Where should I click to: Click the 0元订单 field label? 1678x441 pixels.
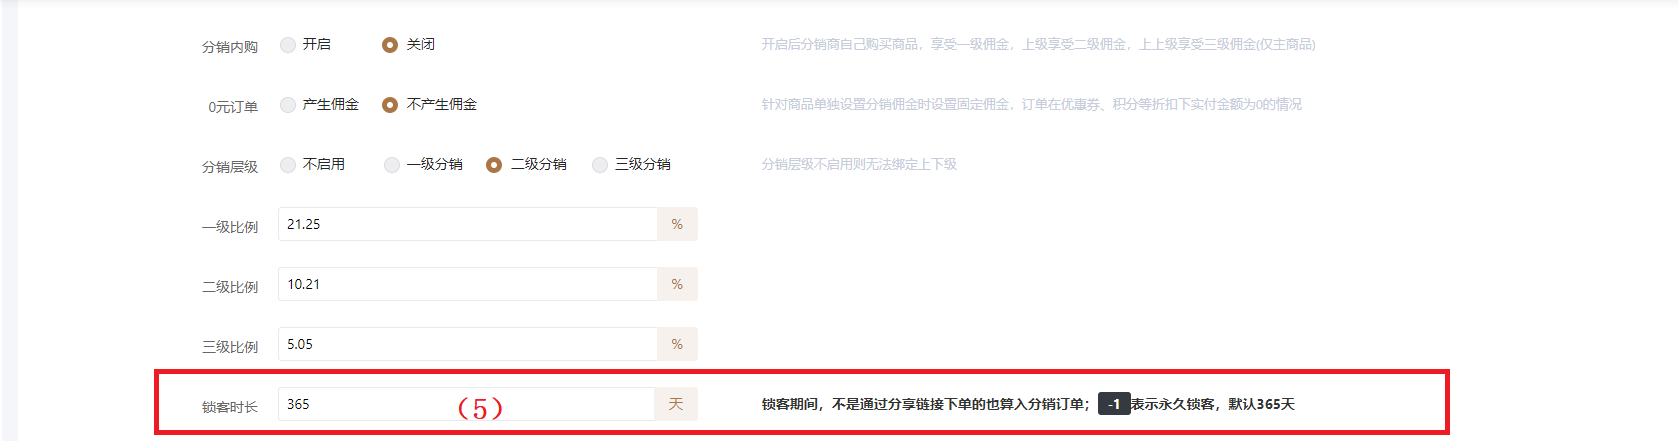point(233,107)
